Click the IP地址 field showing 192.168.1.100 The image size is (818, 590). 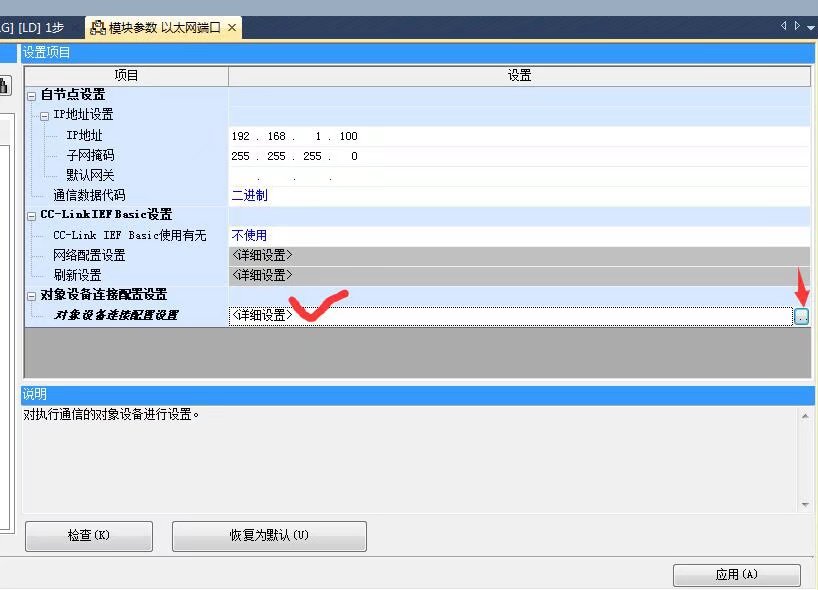pos(295,136)
